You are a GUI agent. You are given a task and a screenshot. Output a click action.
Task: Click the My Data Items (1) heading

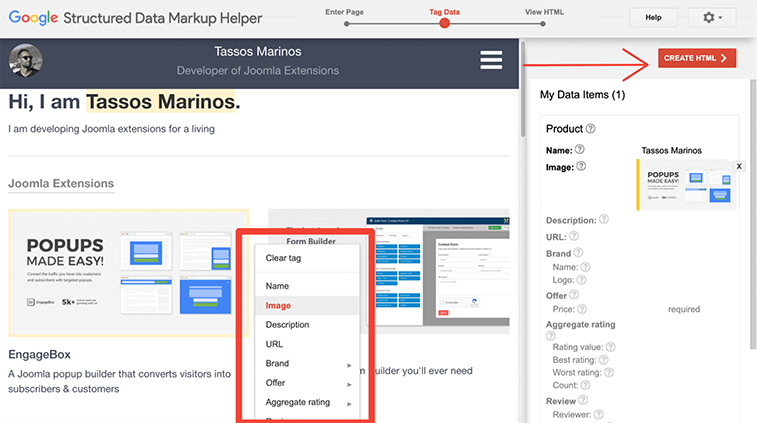tap(582, 95)
